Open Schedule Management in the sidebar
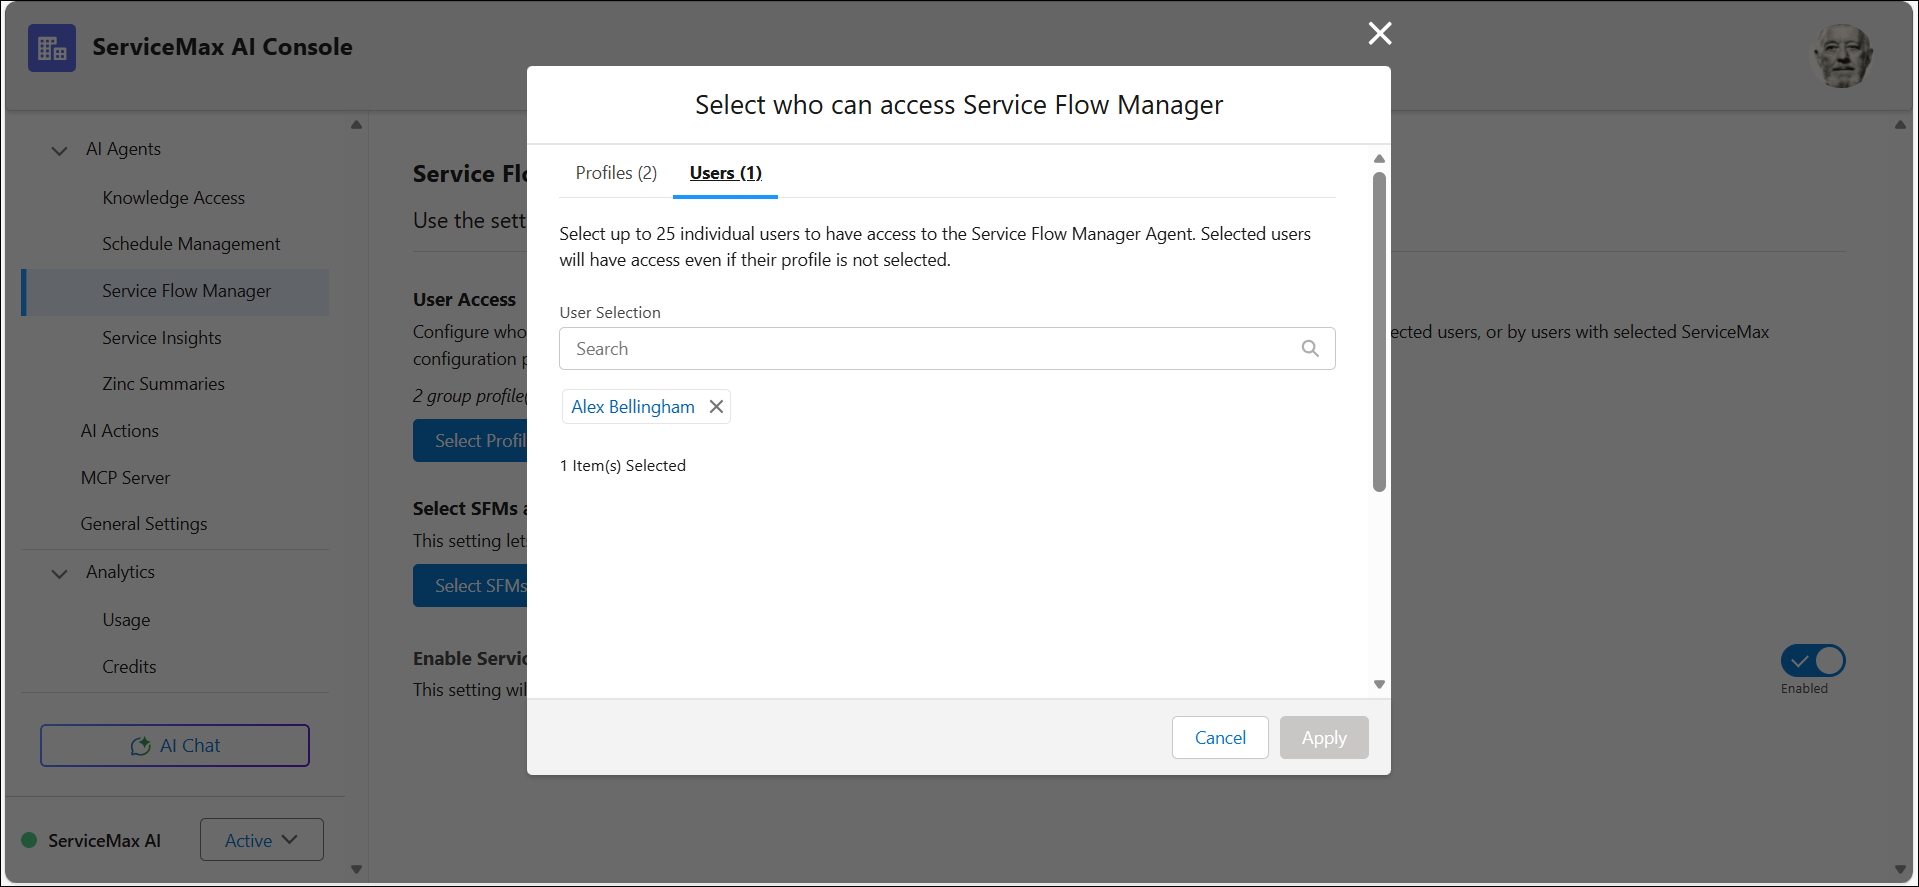The width and height of the screenshot is (1919, 887). [x=191, y=244]
